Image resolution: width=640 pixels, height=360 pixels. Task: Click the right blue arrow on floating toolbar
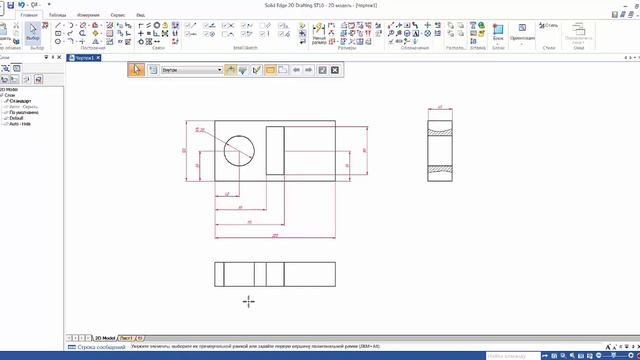(309, 70)
